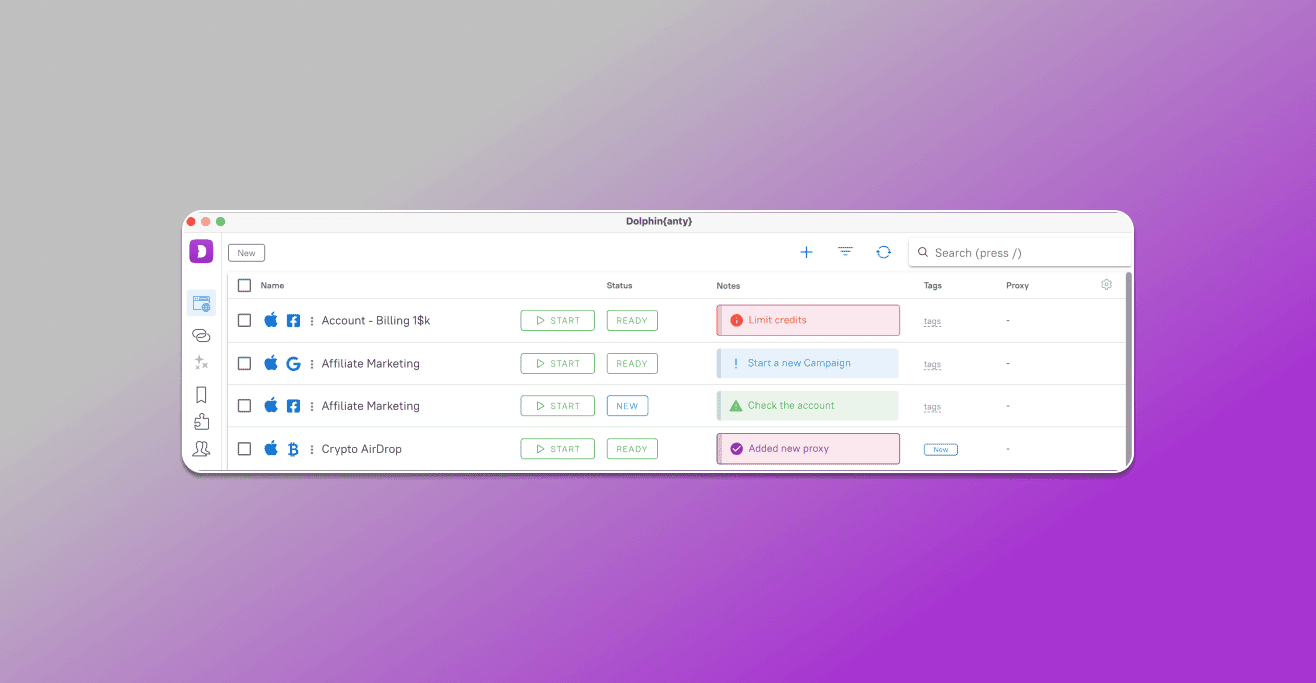Toggle the select-all checkbox in the header

tap(244, 285)
